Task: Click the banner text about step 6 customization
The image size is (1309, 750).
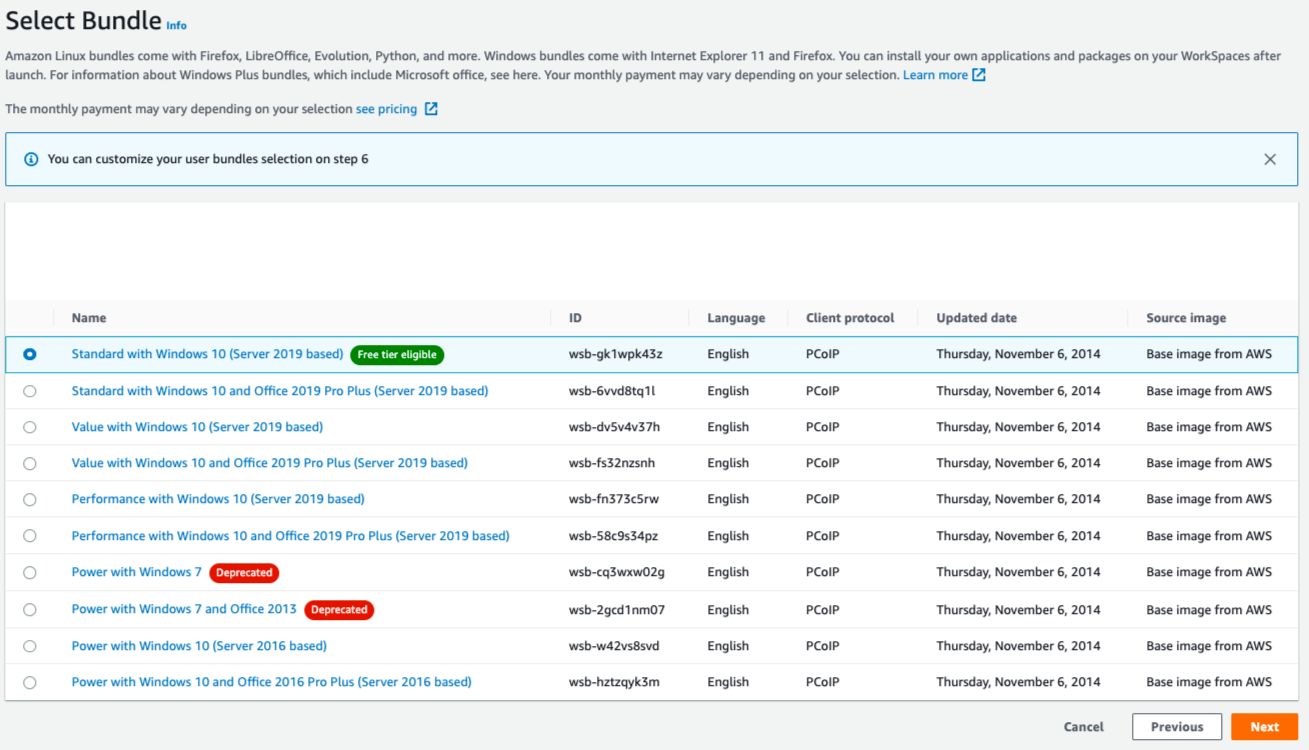Action: coord(208,159)
